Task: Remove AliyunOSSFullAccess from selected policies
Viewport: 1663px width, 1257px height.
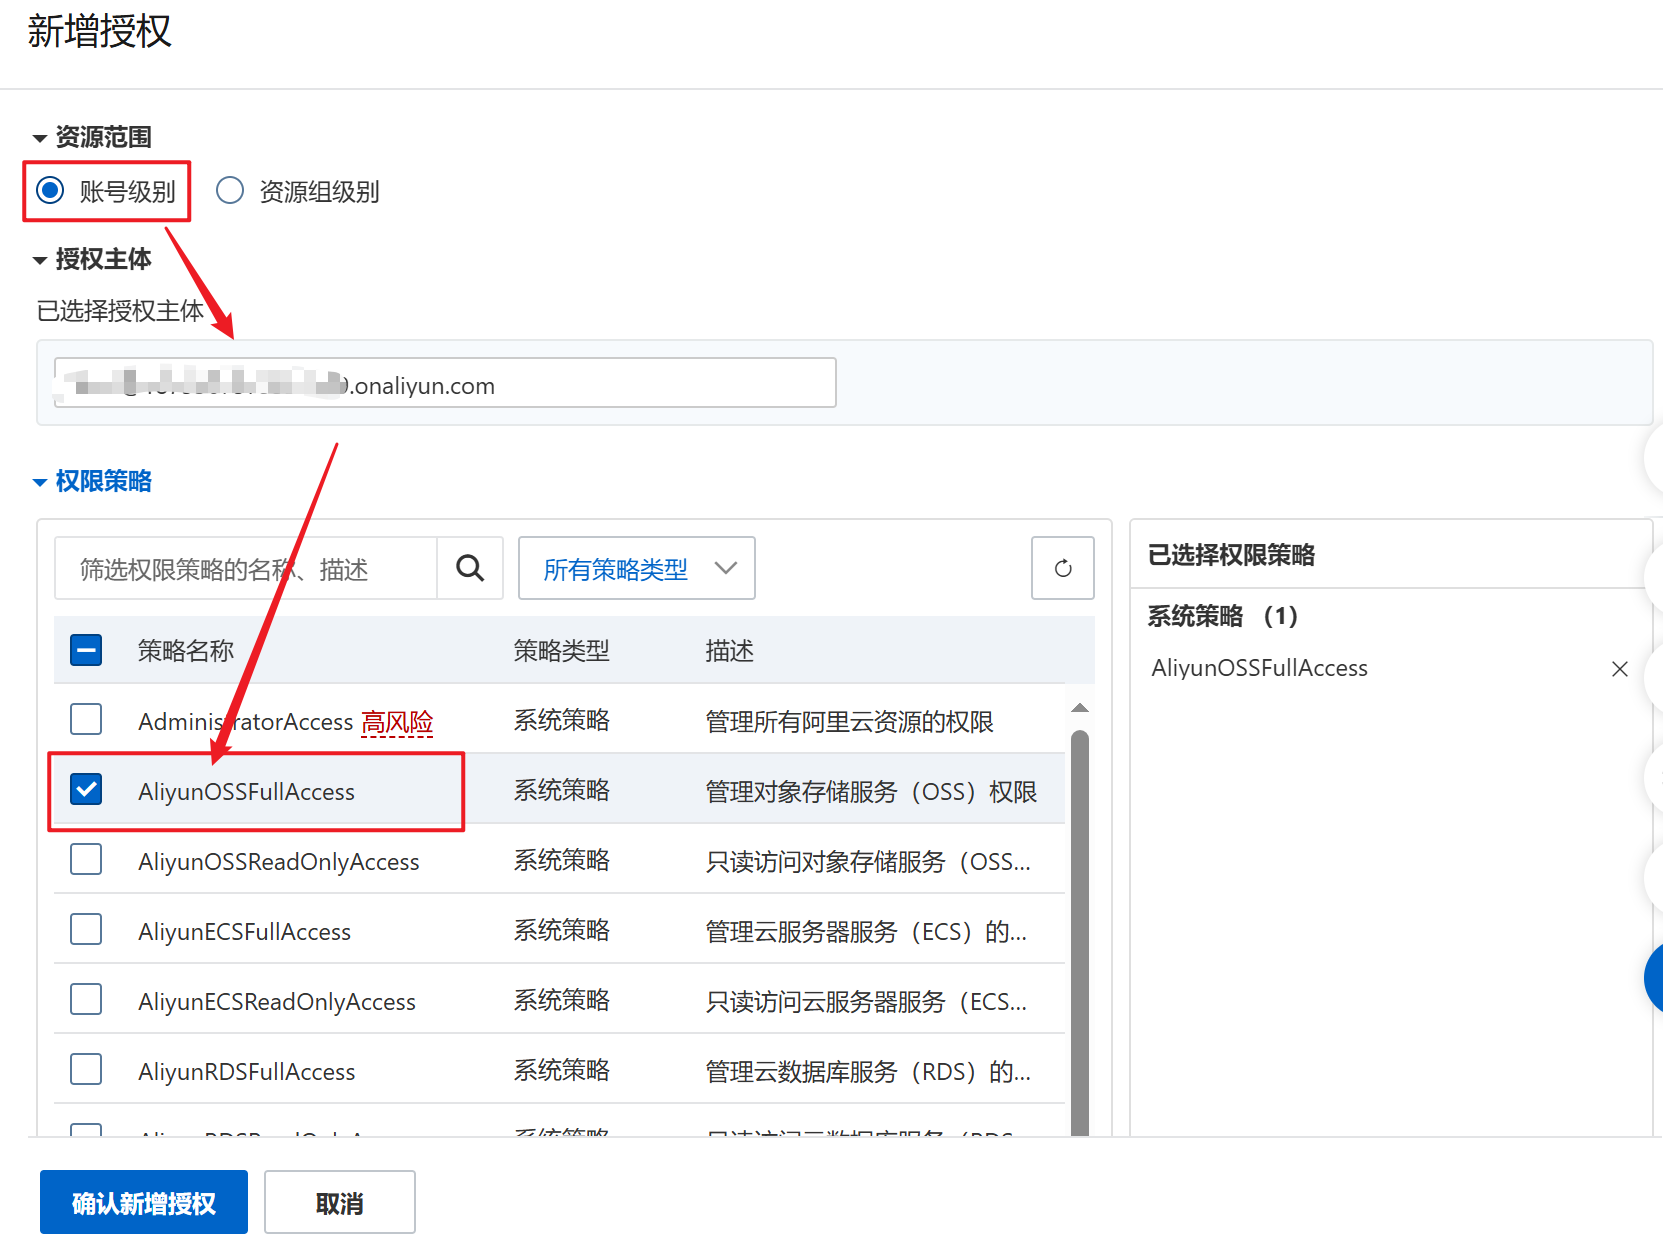Action: tap(1620, 669)
